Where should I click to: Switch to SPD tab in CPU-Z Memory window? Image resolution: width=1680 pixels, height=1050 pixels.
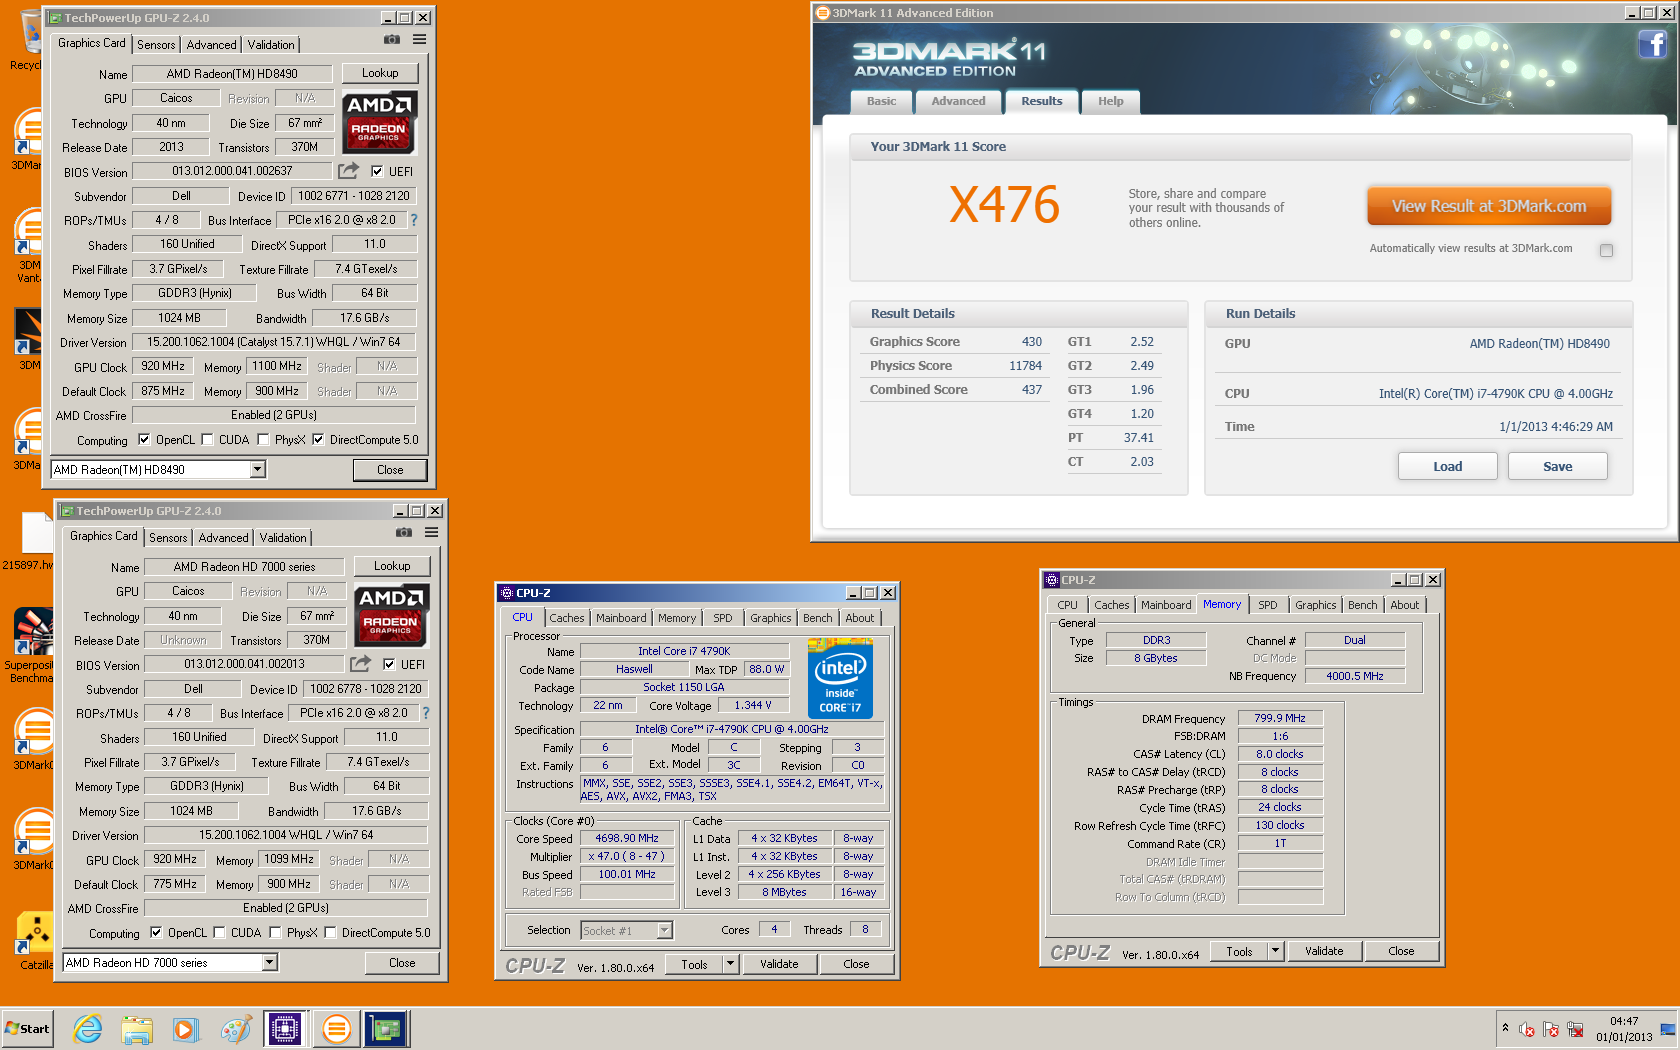1267,605
